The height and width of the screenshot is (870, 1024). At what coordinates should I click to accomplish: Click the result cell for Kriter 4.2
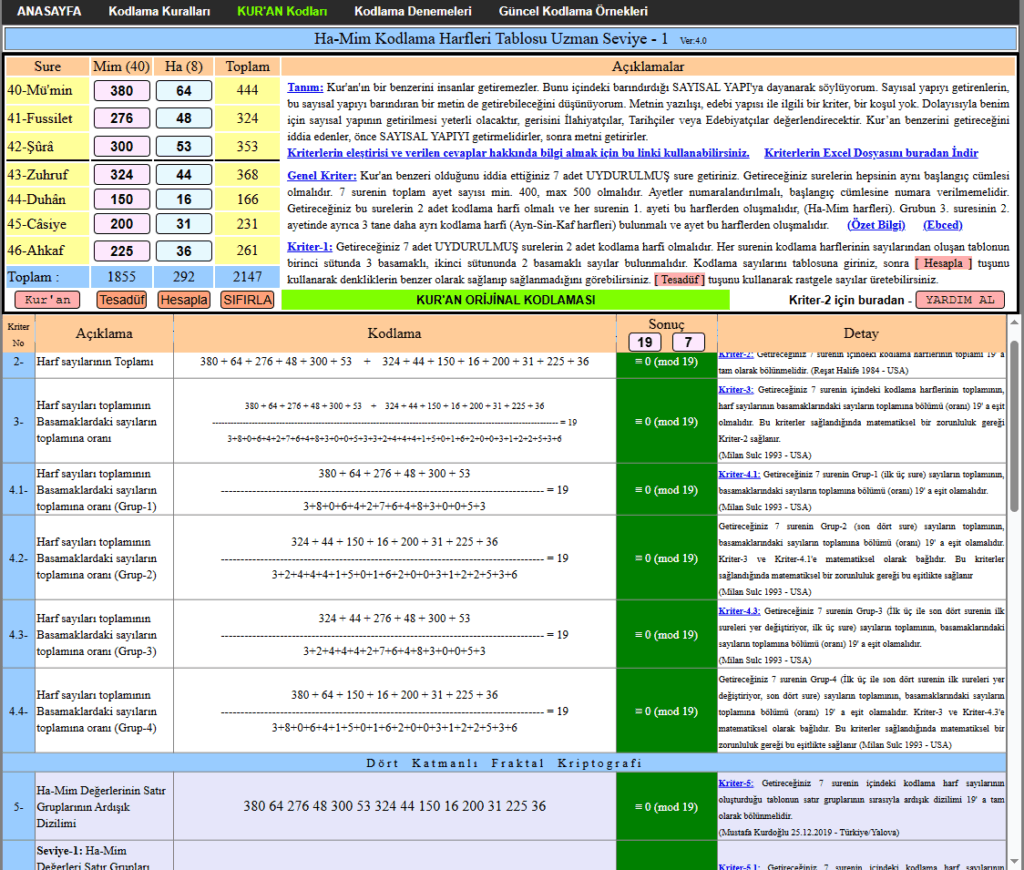pos(667,558)
